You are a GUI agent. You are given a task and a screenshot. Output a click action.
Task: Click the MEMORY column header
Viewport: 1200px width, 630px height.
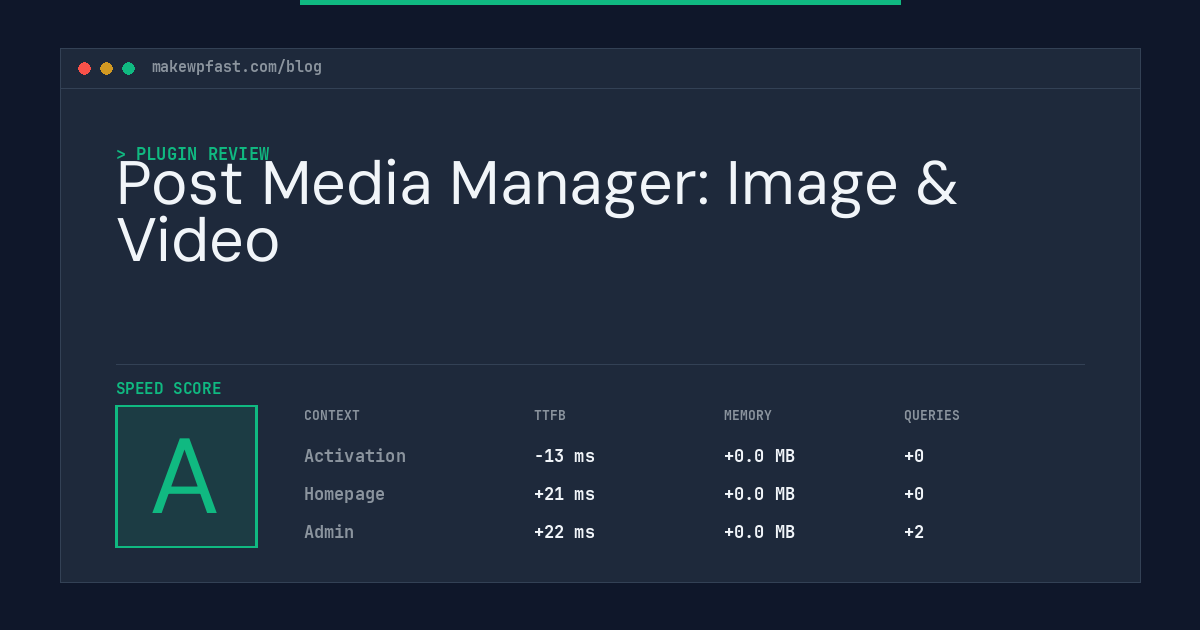748,415
